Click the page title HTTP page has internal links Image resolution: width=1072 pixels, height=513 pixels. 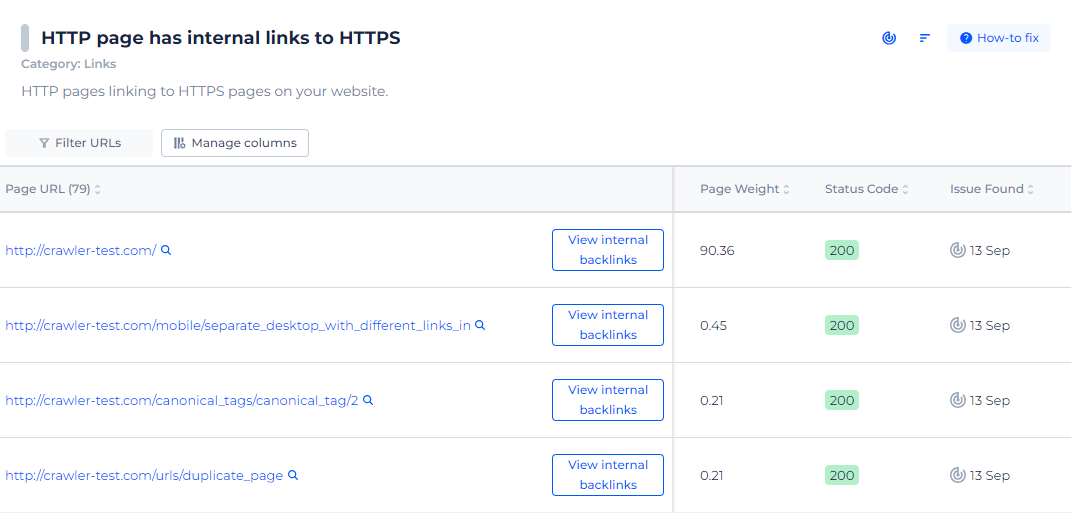point(221,38)
